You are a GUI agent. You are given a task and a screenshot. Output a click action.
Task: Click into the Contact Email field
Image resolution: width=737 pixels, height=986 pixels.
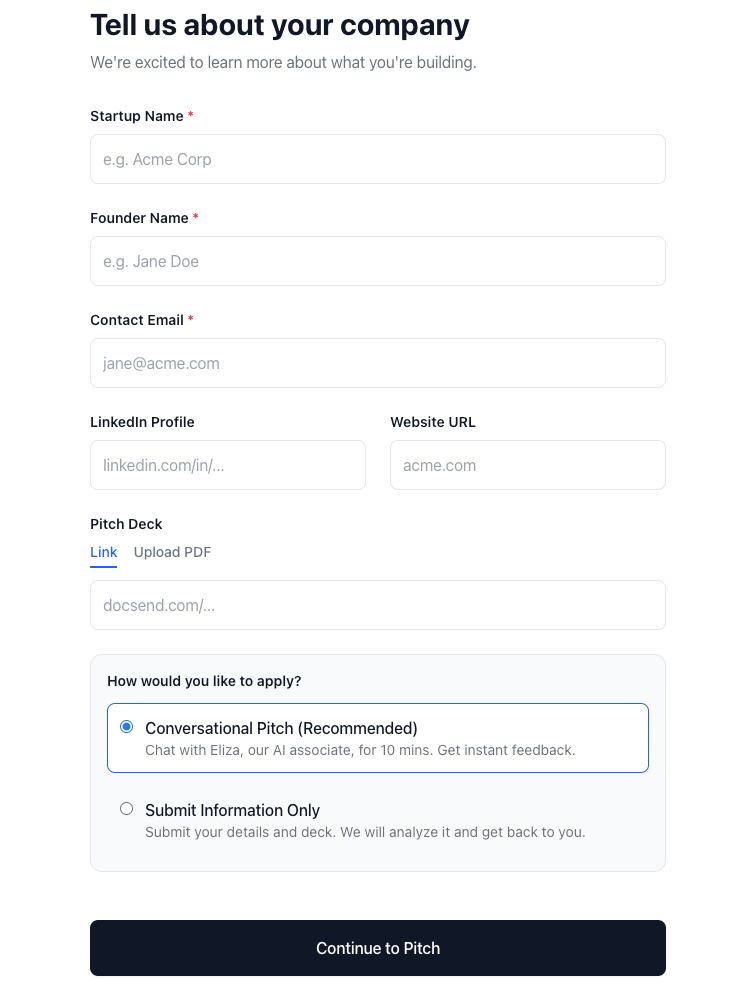click(377, 363)
